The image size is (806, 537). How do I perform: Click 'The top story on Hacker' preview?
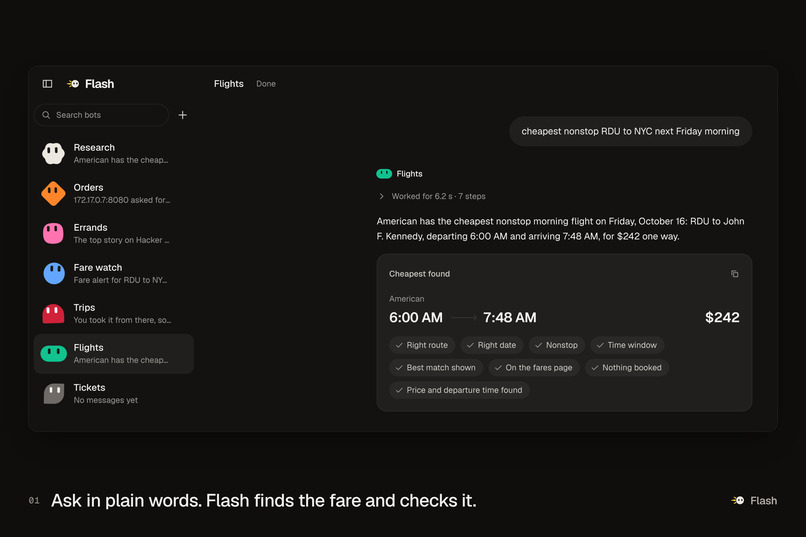[x=121, y=240]
